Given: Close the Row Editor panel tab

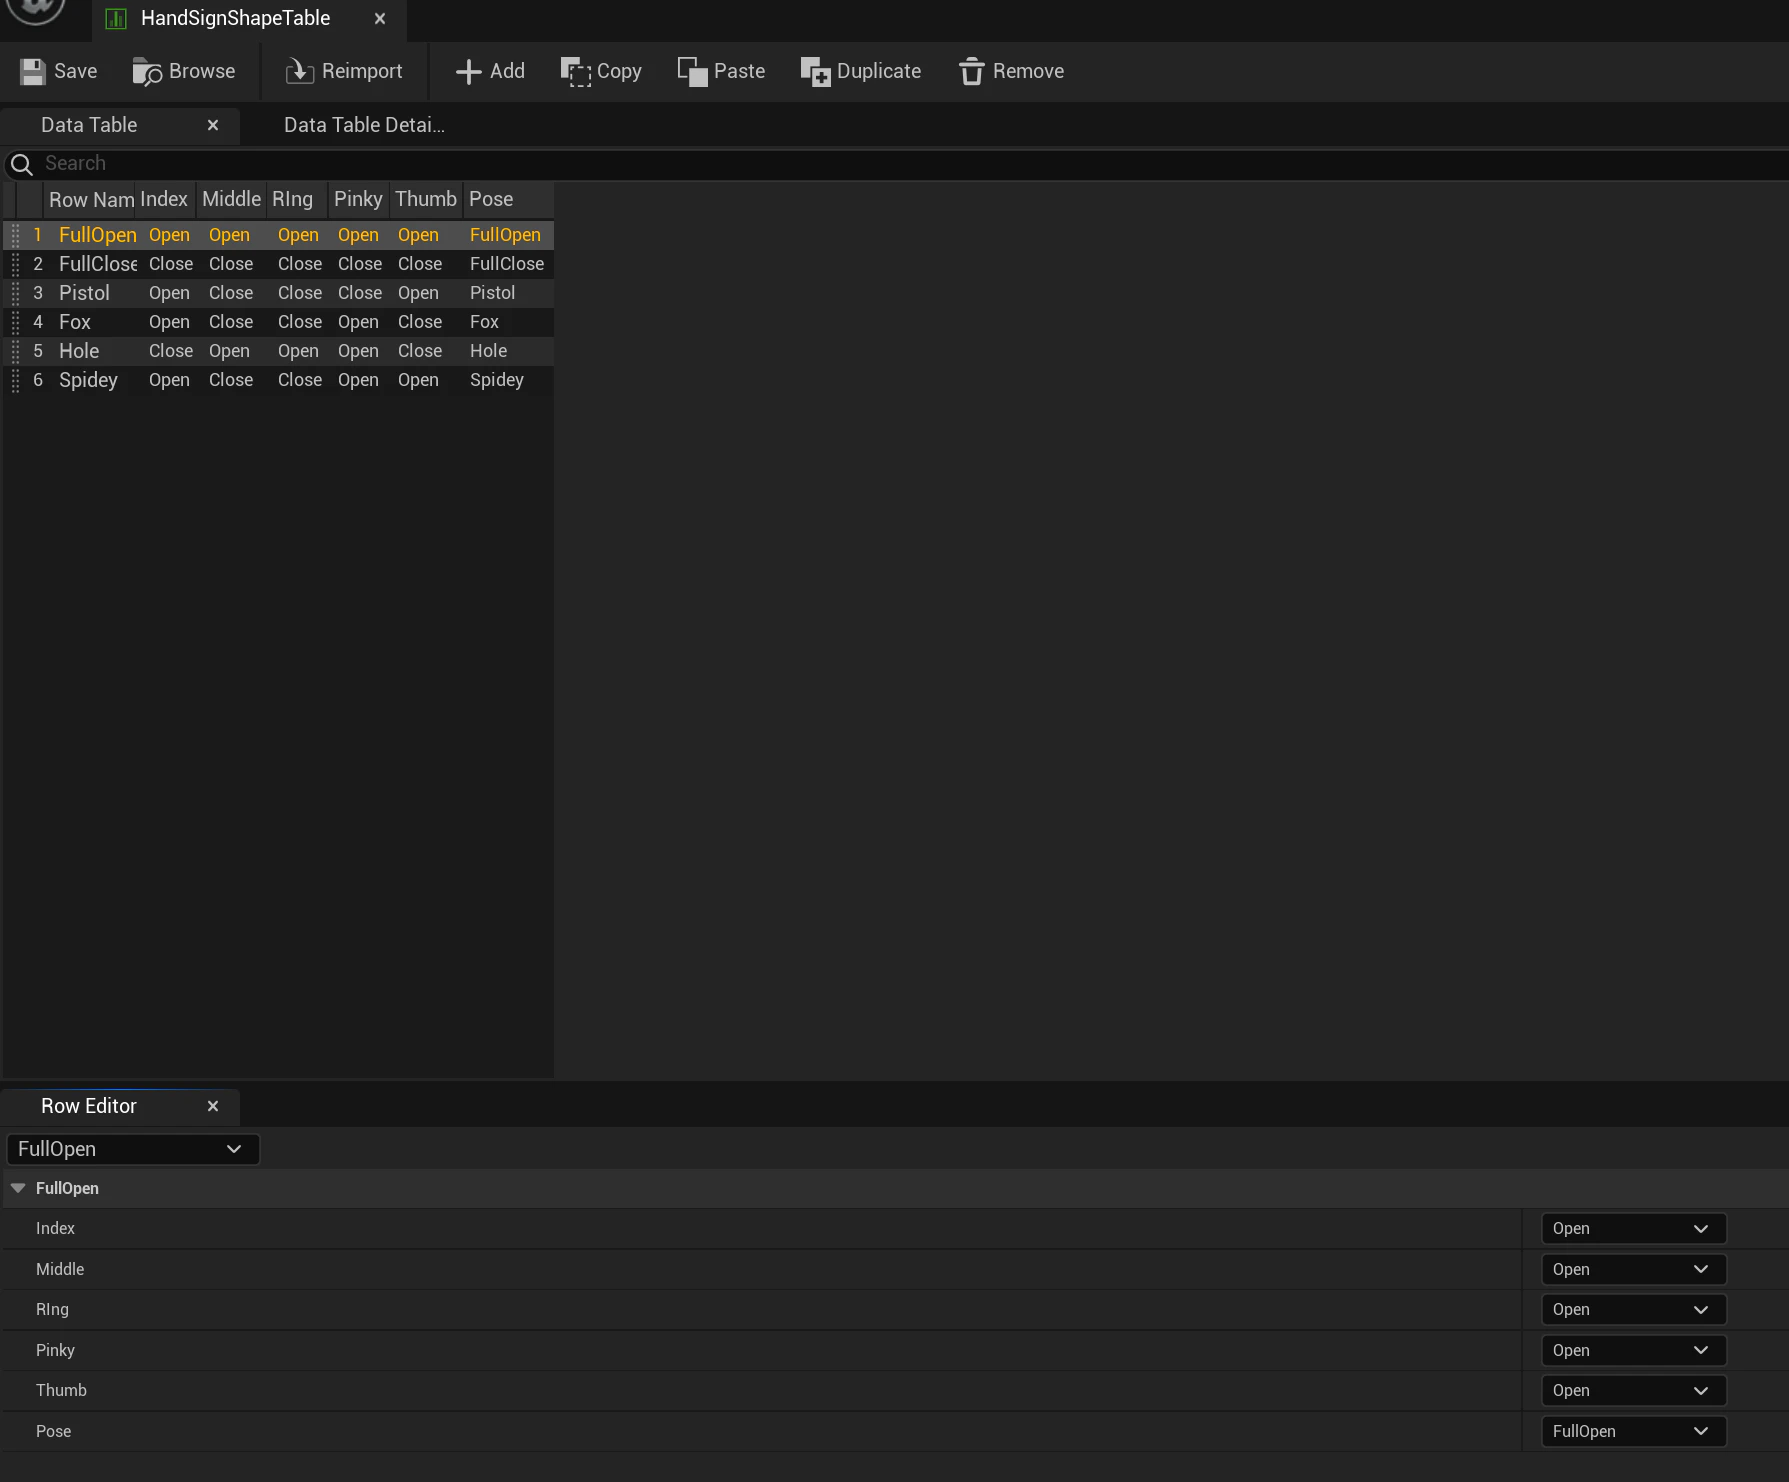Looking at the screenshot, I should [213, 1106].
